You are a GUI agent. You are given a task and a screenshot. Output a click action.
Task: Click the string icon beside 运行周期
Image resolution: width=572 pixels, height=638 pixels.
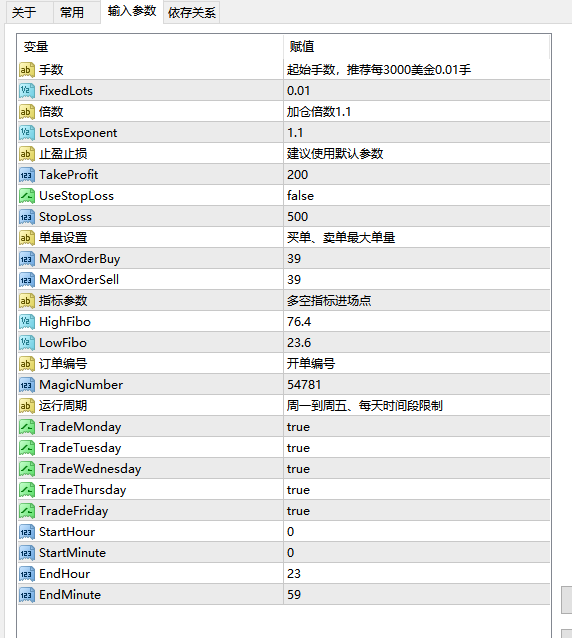(26, 406)
